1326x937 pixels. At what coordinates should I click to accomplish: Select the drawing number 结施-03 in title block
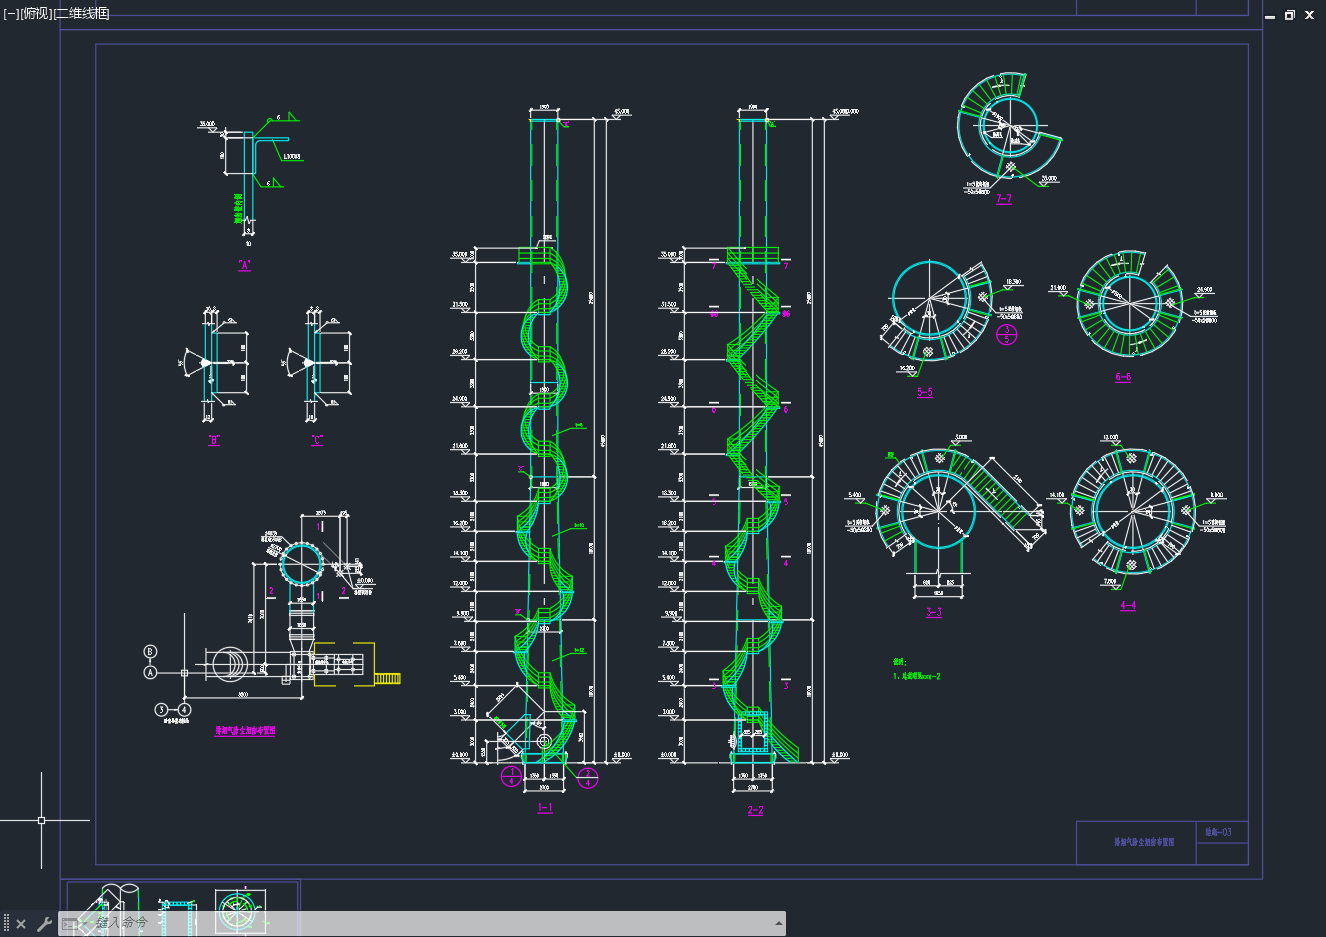(x=1219, y=832)
